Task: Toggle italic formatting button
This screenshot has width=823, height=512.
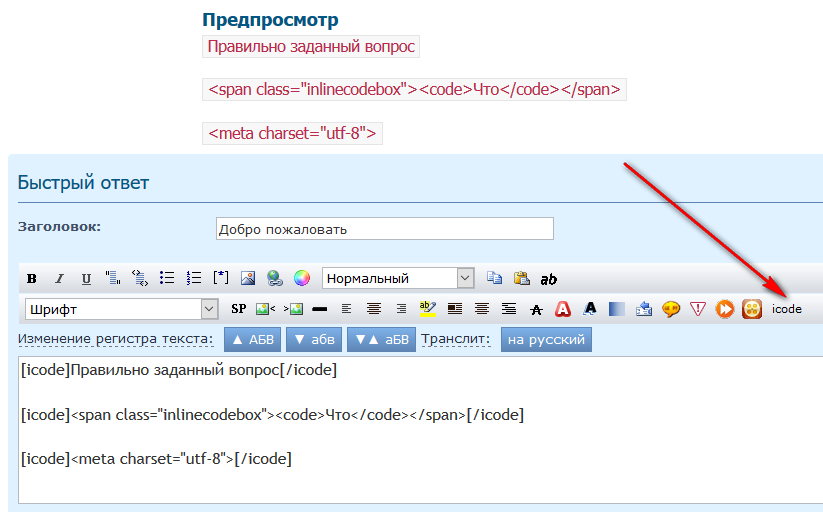Action: pos(59,278)
